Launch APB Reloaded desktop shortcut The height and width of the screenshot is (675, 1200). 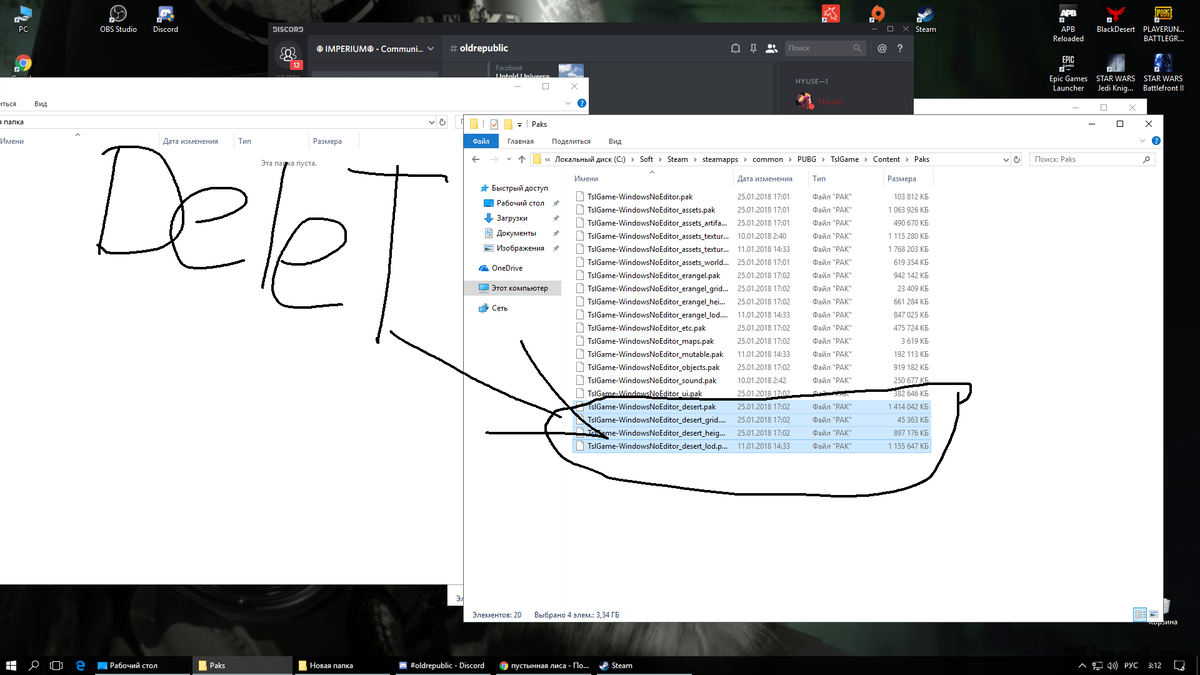pos(1068,24)
